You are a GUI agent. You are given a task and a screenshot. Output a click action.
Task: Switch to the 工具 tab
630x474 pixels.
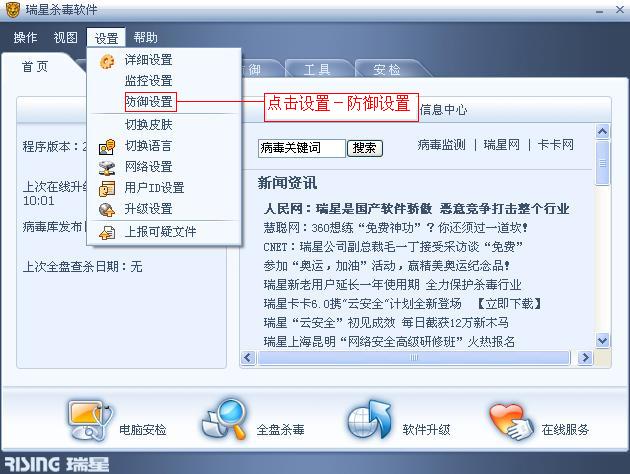coord(317,69)
